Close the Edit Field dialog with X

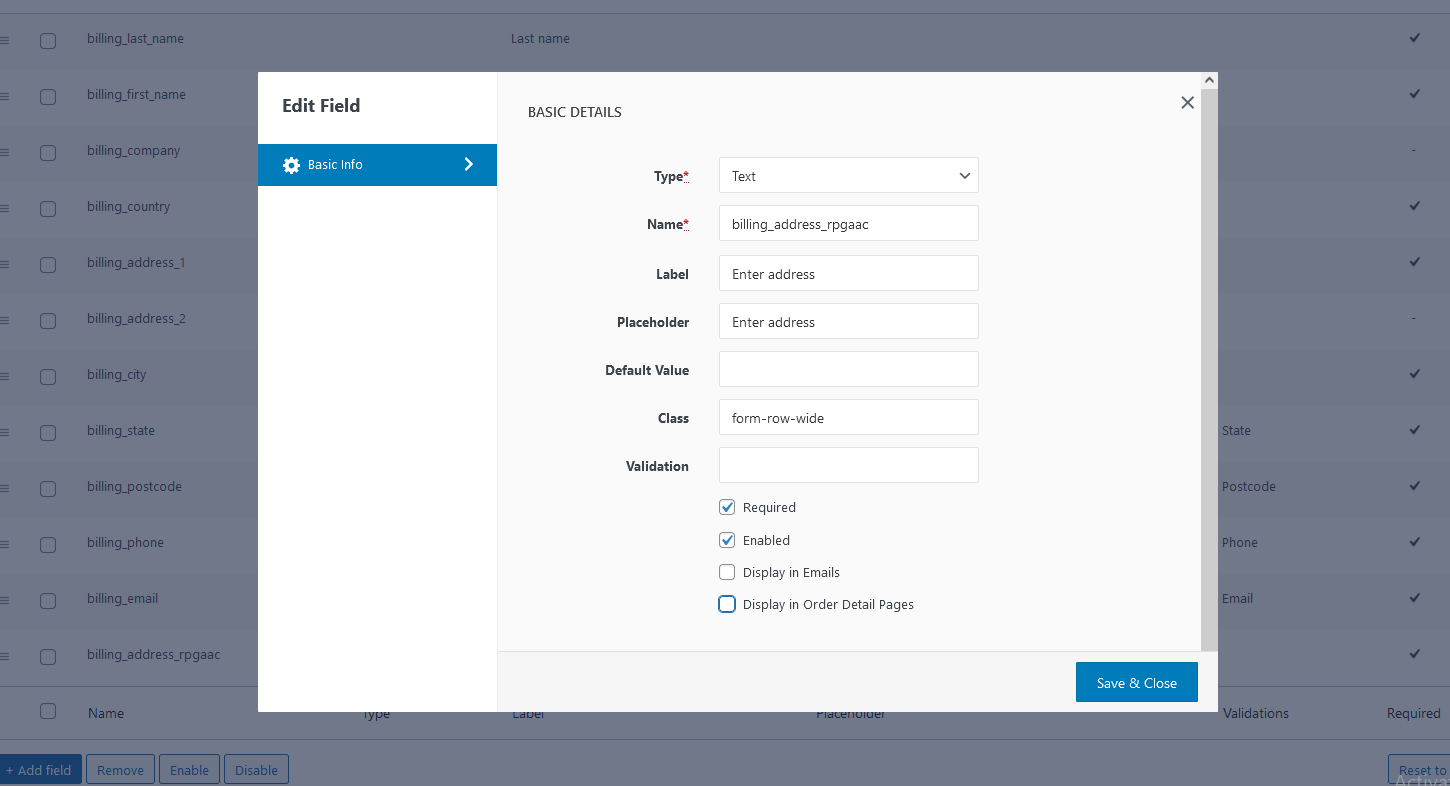[1187, 103]
